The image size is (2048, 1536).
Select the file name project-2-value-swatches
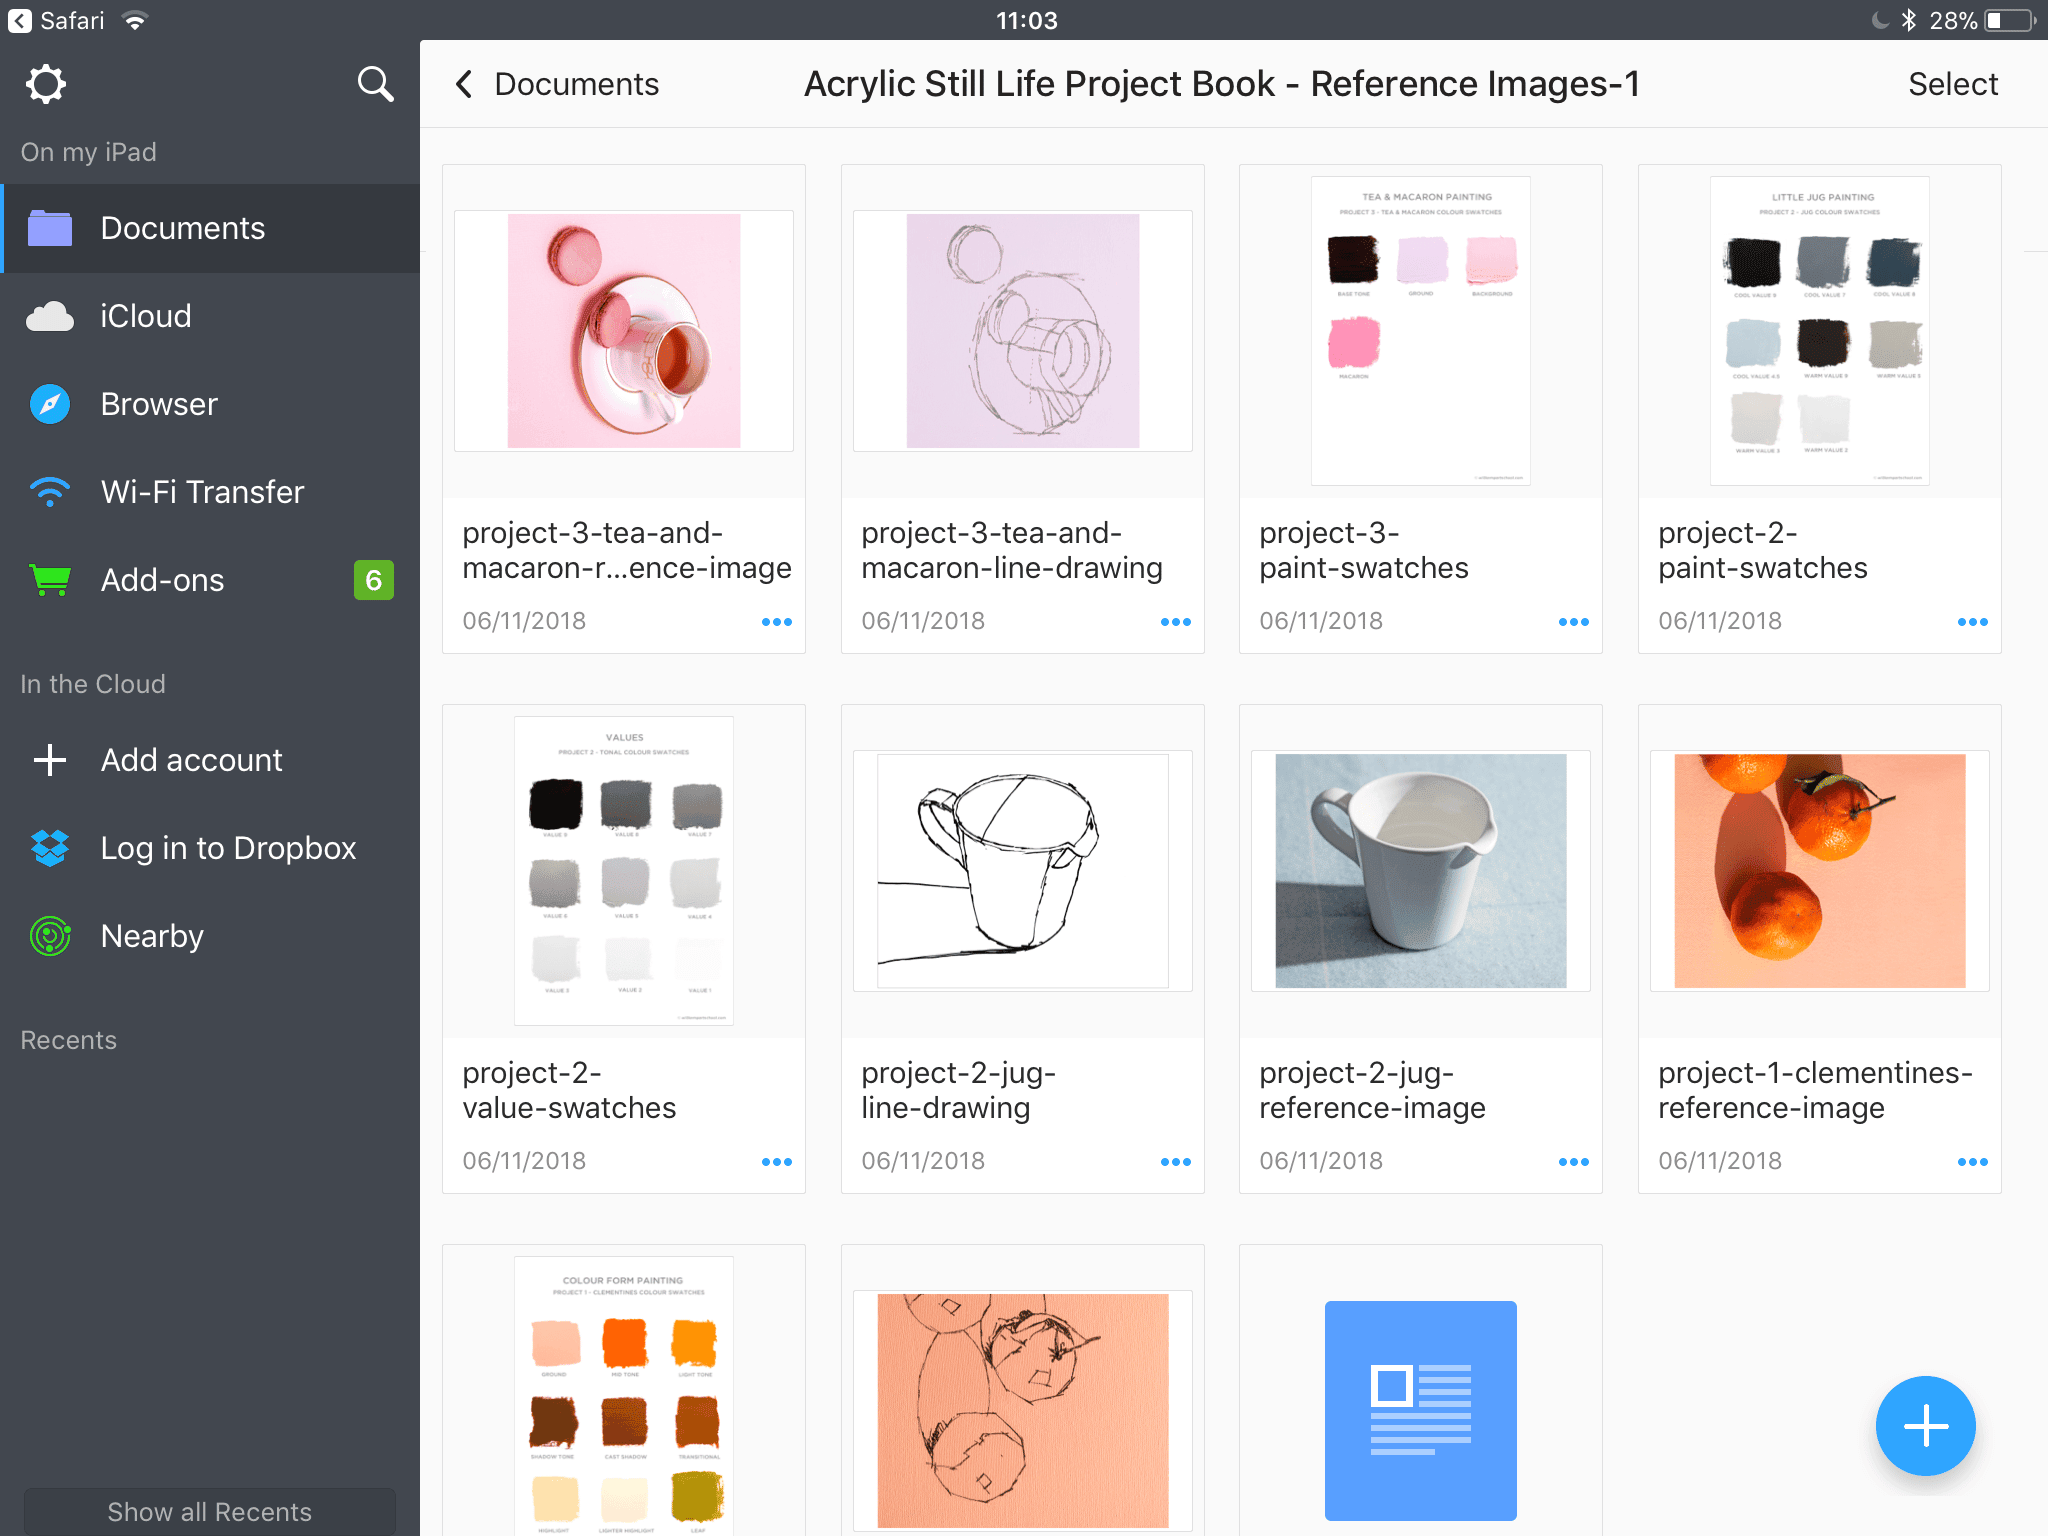(x=569, y=1090)
